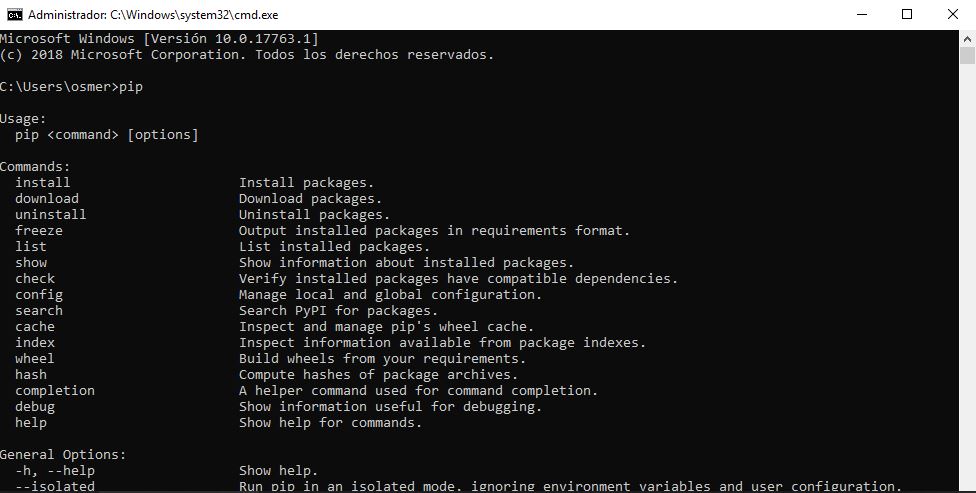Click the 'search' command entry

(39, 310)
